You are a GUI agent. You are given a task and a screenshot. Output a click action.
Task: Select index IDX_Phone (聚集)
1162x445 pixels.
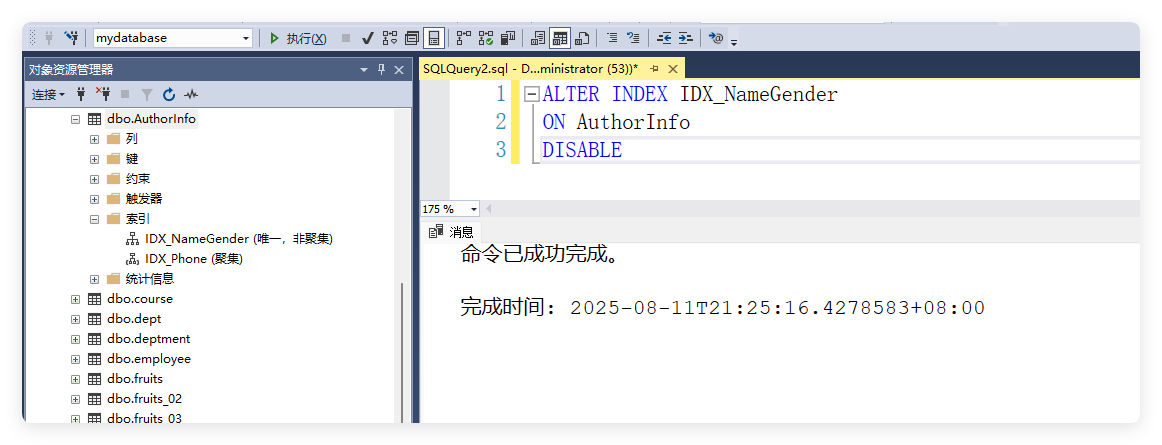(194, 259)
